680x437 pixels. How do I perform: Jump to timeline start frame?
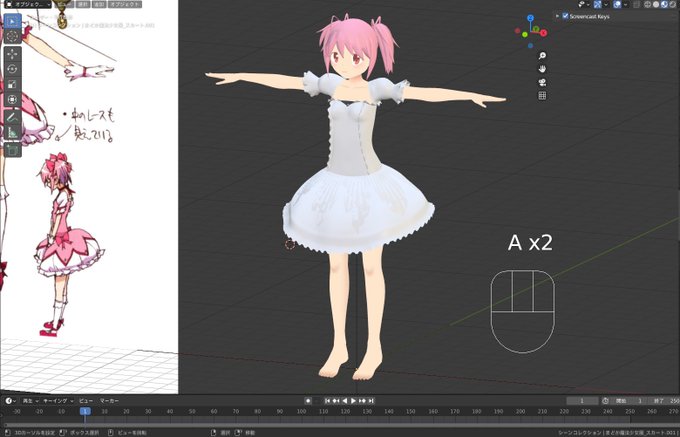click(x=328, y=401)
